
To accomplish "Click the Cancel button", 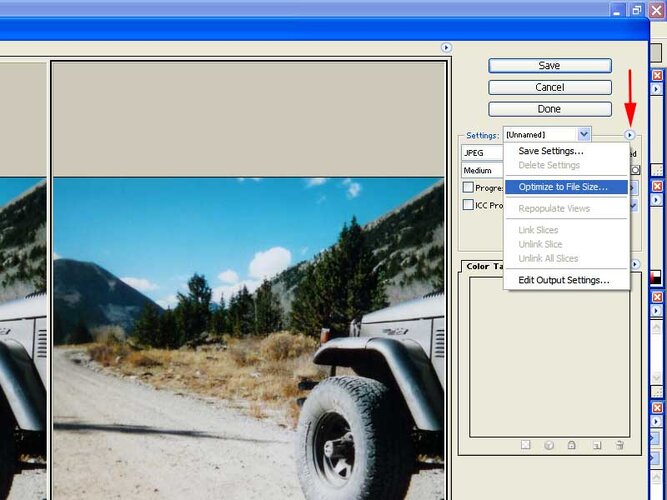I will coord(550,87).
